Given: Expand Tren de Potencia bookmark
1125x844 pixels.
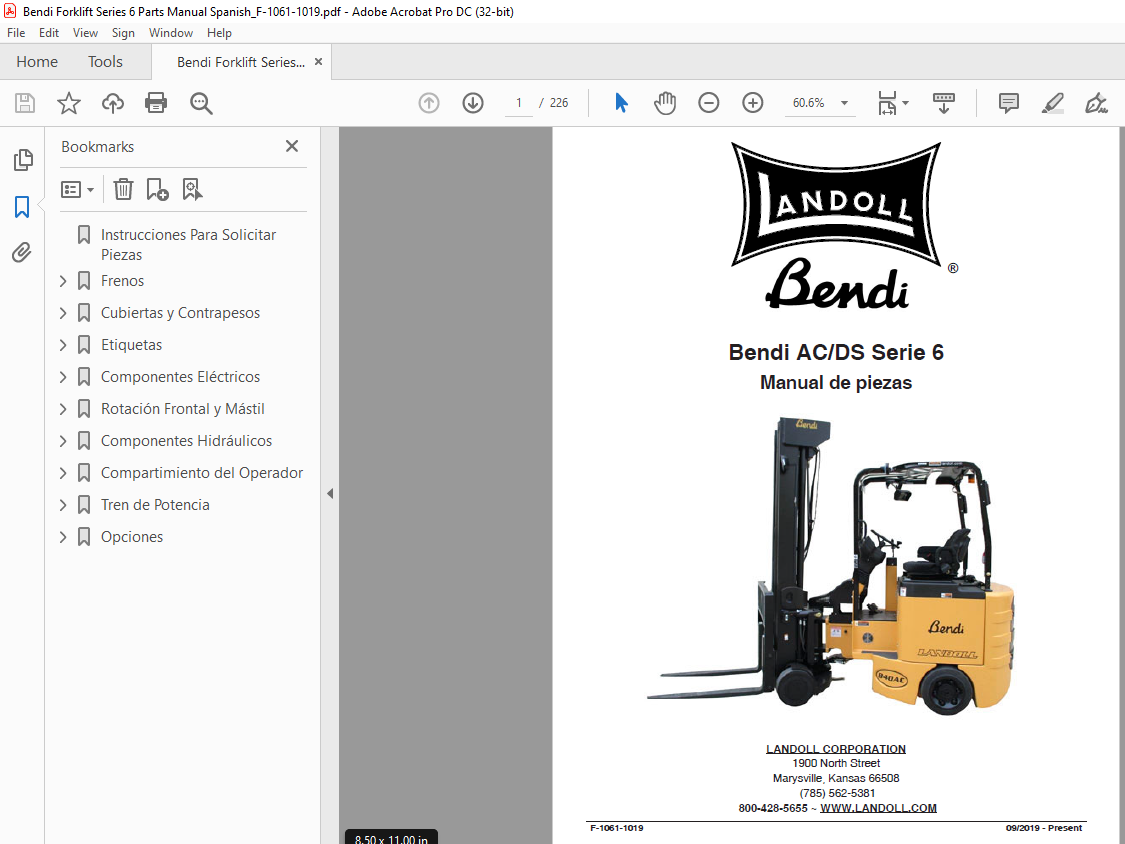Looking at the screenshot, I should (63, 505).
